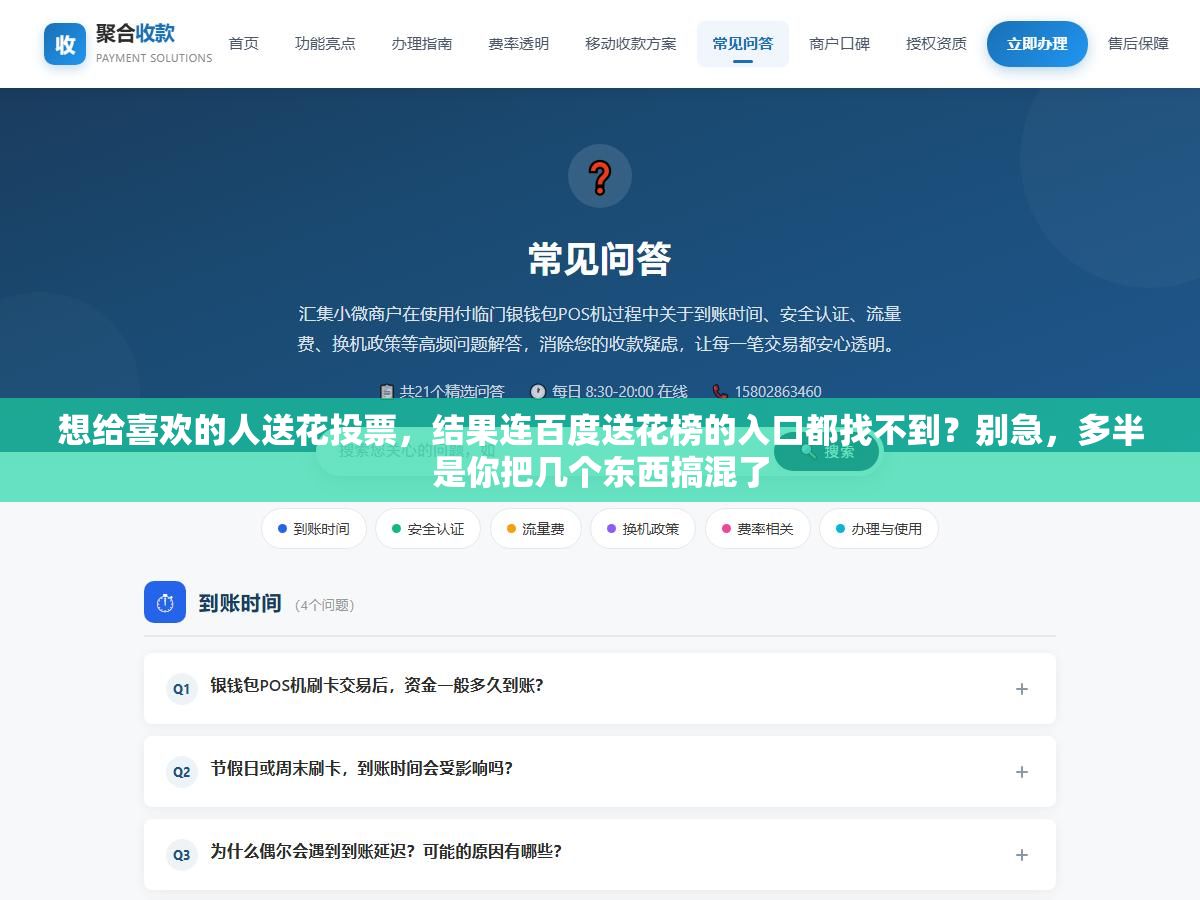This screenshot has height=900, width=1200.
Task: Go to 办理指南 page
Action: [422, 44]
